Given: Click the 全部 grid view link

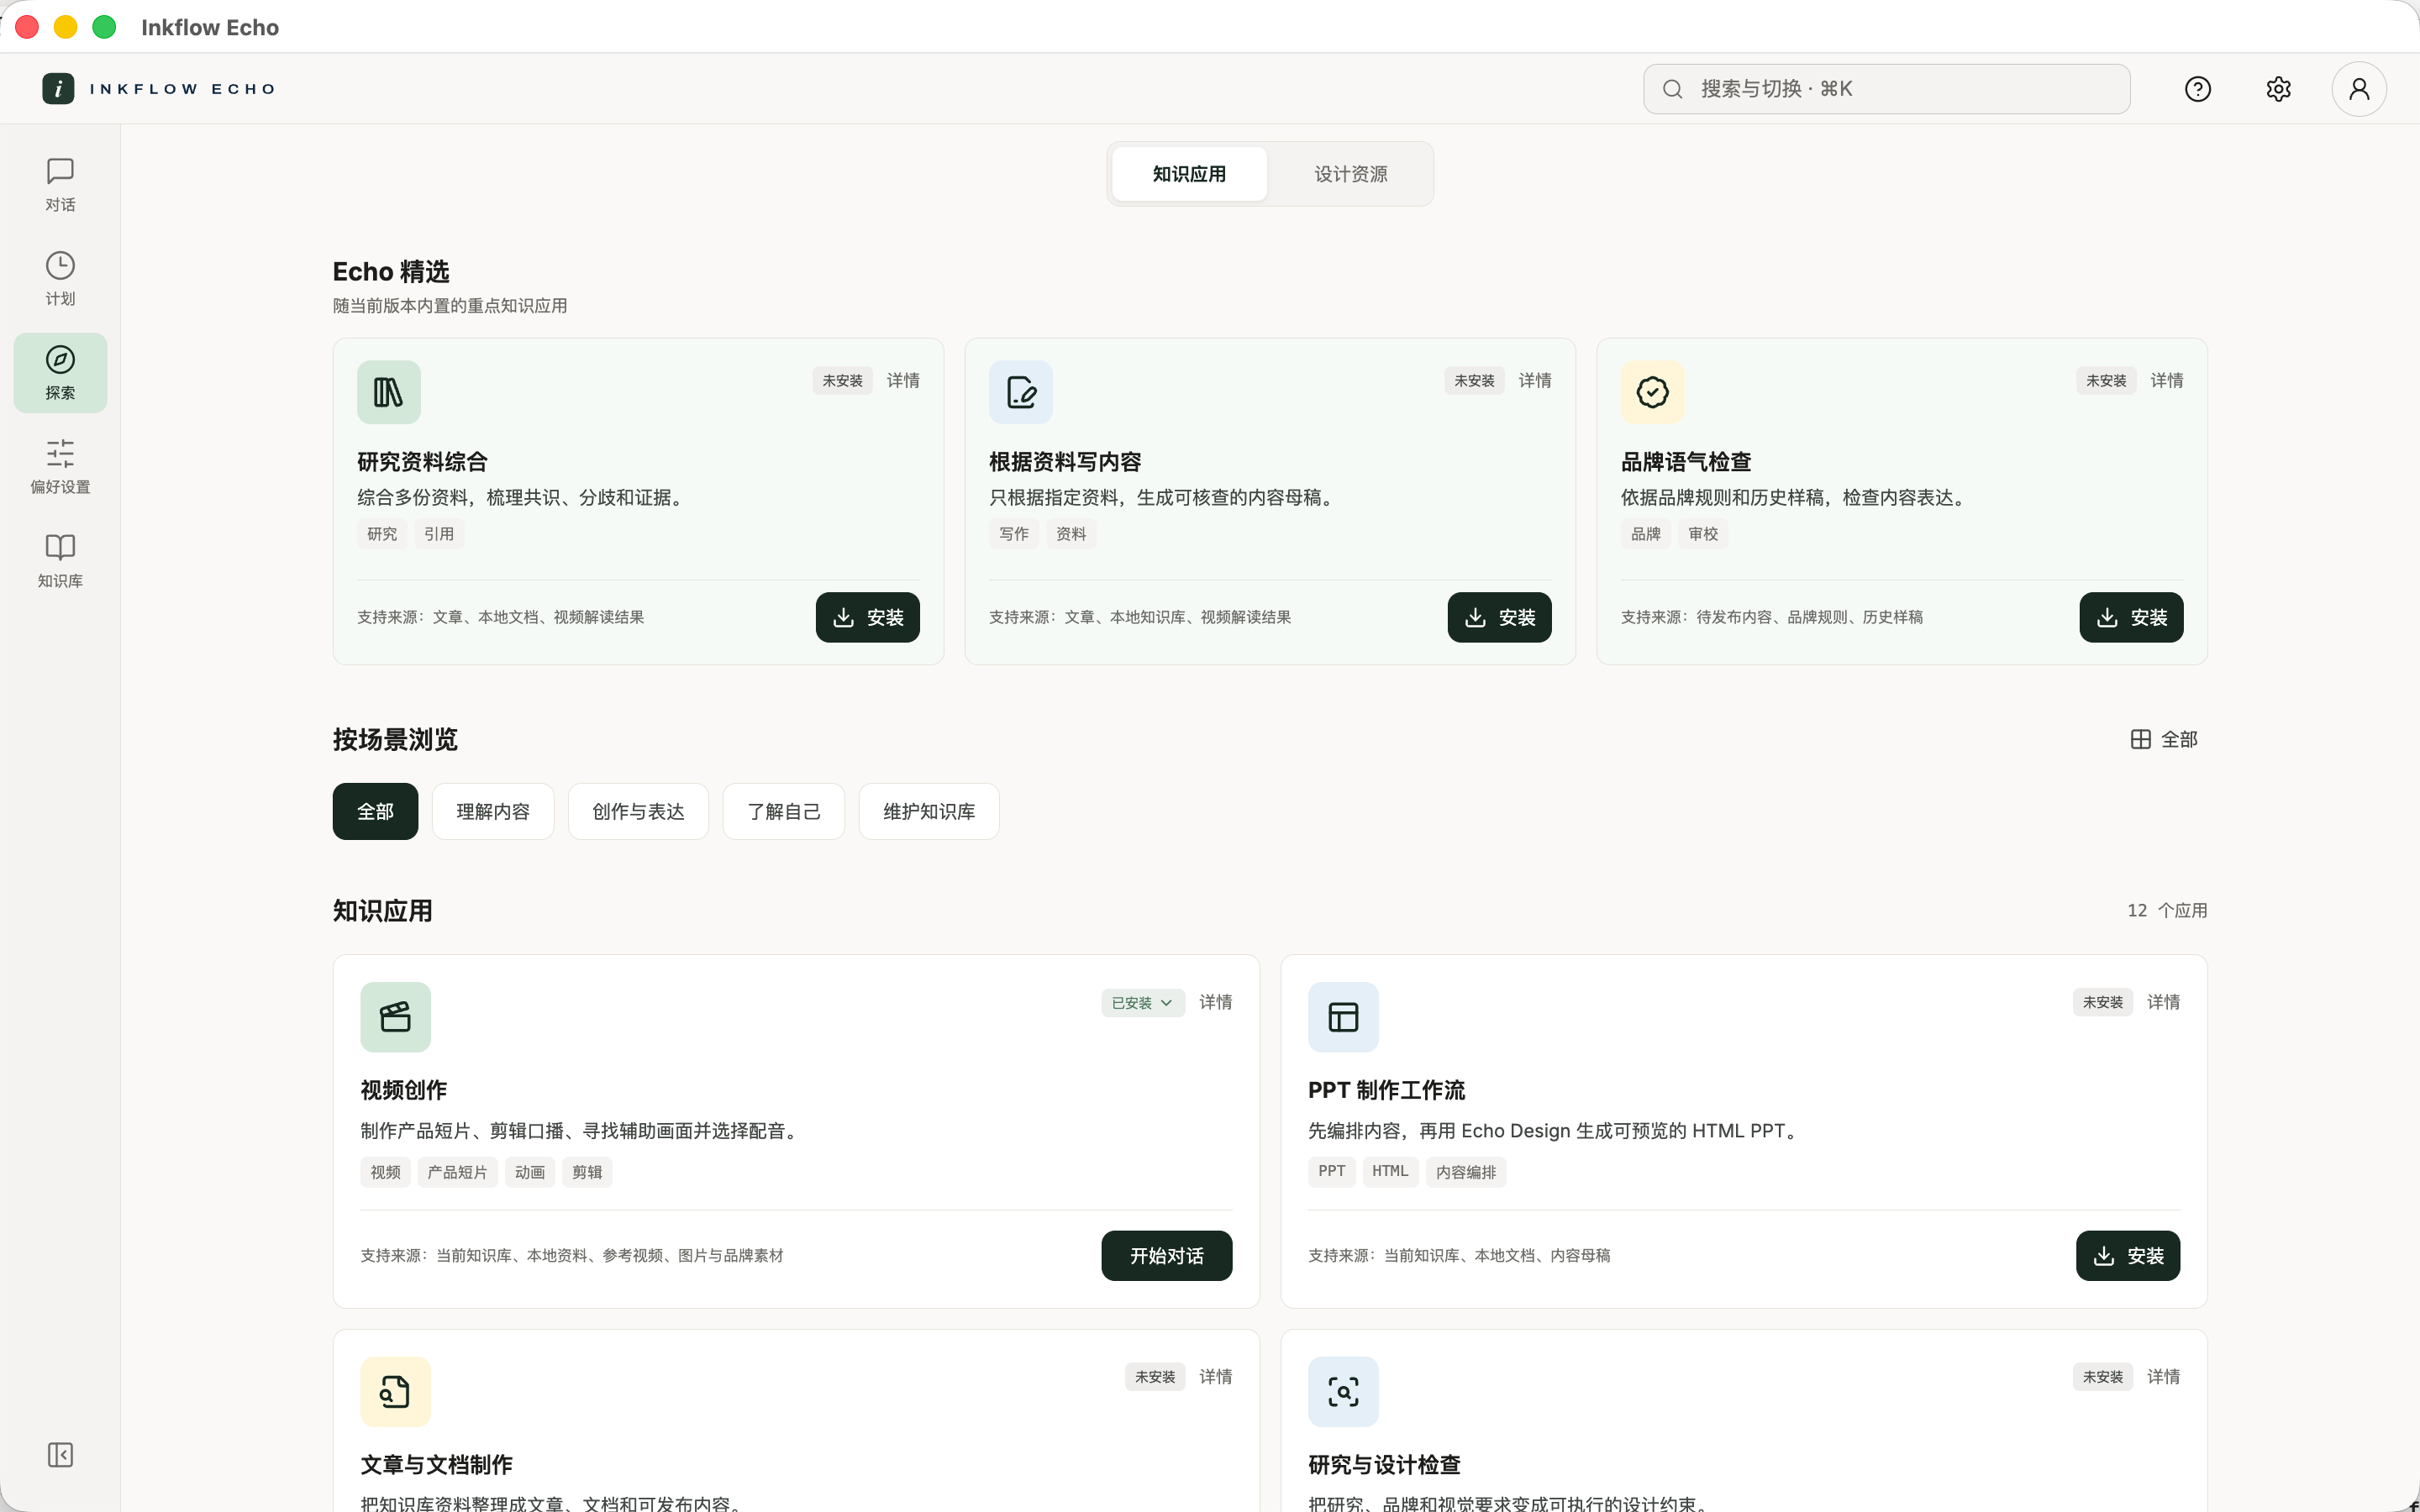Looking at the screenshot, I should click(2163, 739).
